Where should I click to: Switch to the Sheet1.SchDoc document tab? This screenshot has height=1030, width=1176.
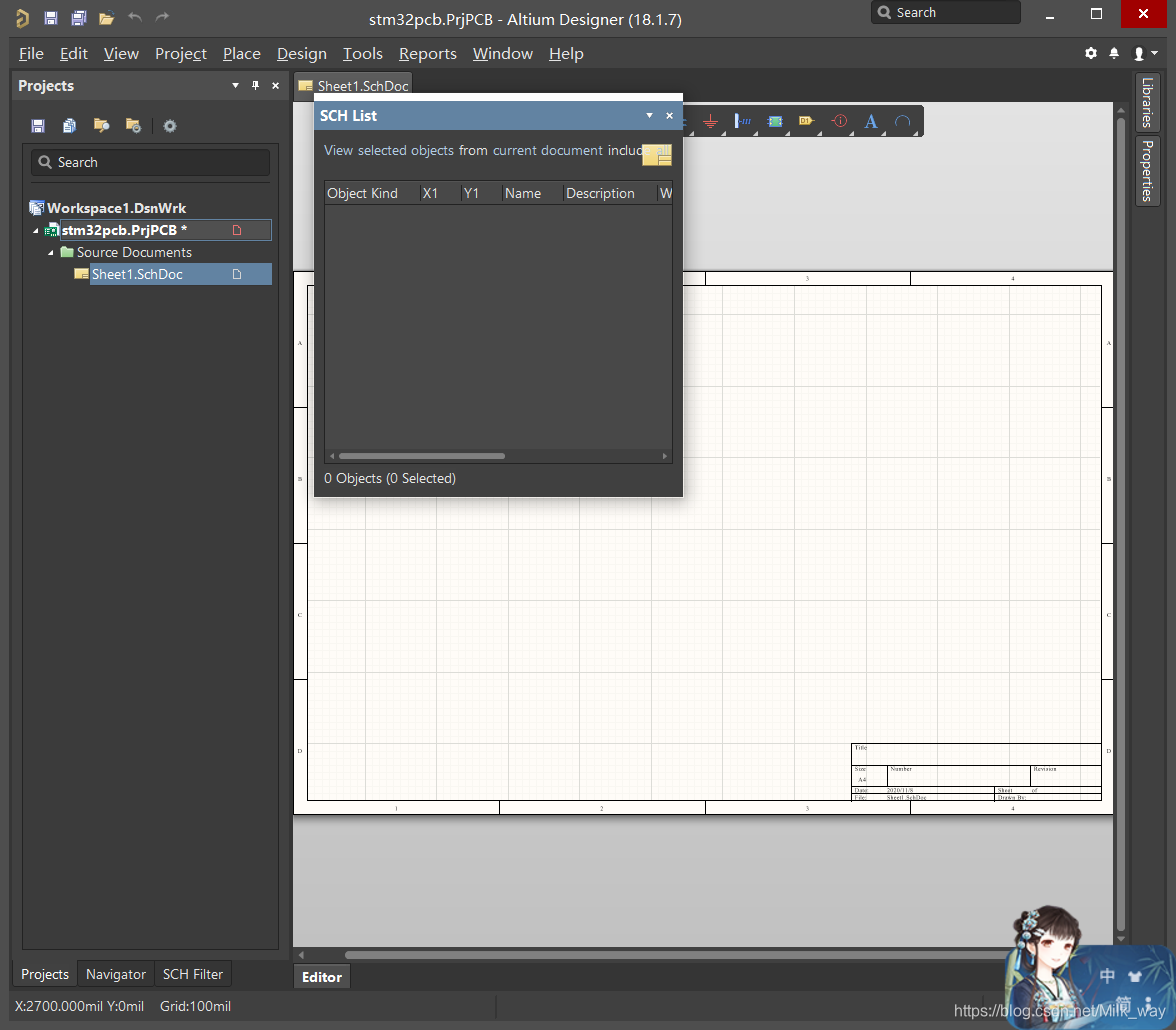click(x=353, y=86)
